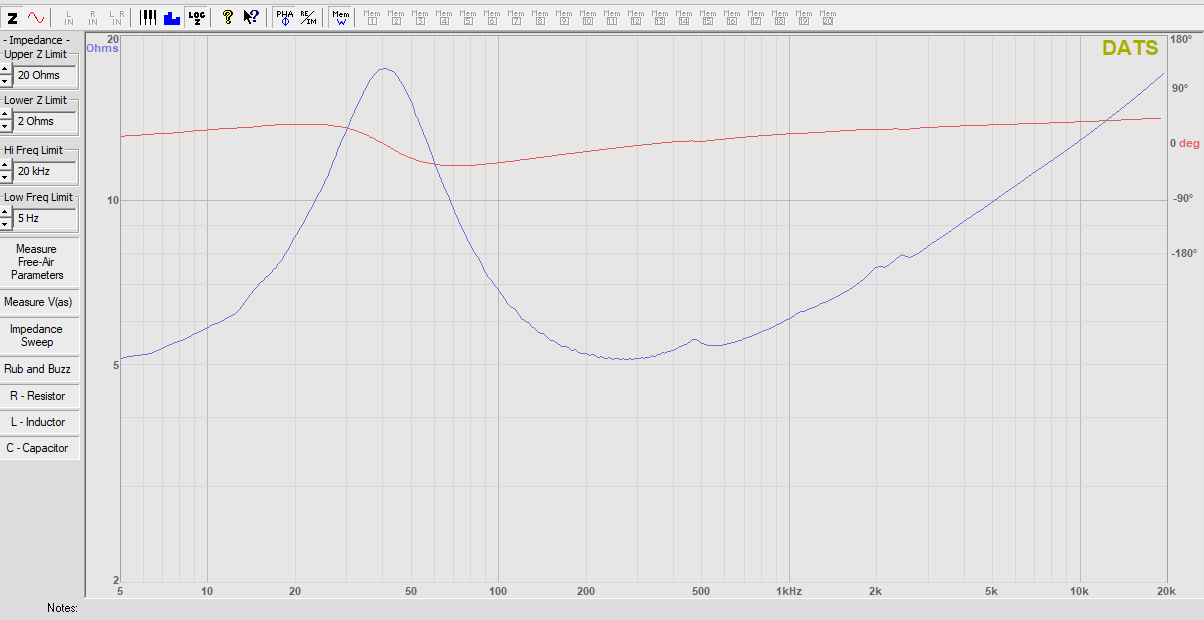Click the Mem W memory write icon
Screen dimensions: 1204x620
(341, 17)
